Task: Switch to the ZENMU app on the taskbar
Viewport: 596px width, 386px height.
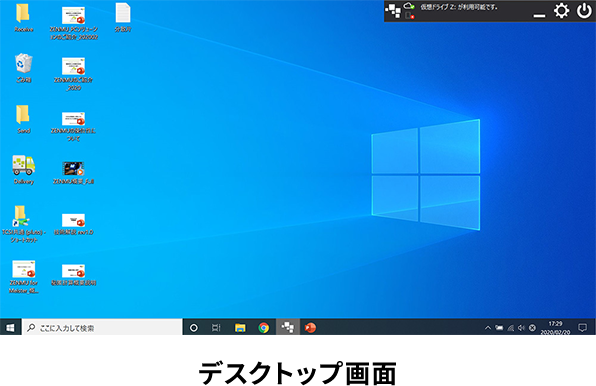Action: click(x=287, y=327)
